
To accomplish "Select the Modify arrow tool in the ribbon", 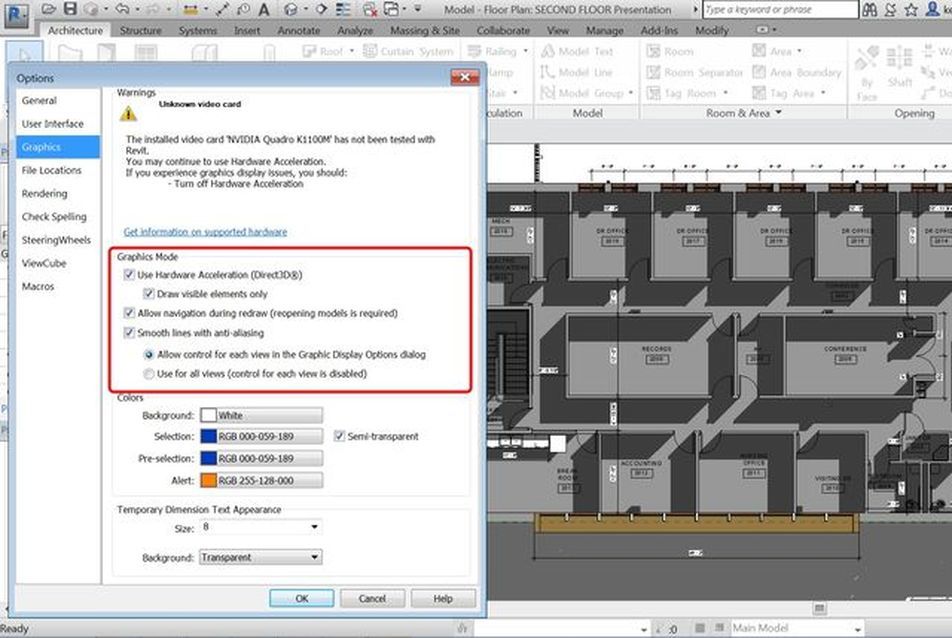I will (x=24, y=53).
